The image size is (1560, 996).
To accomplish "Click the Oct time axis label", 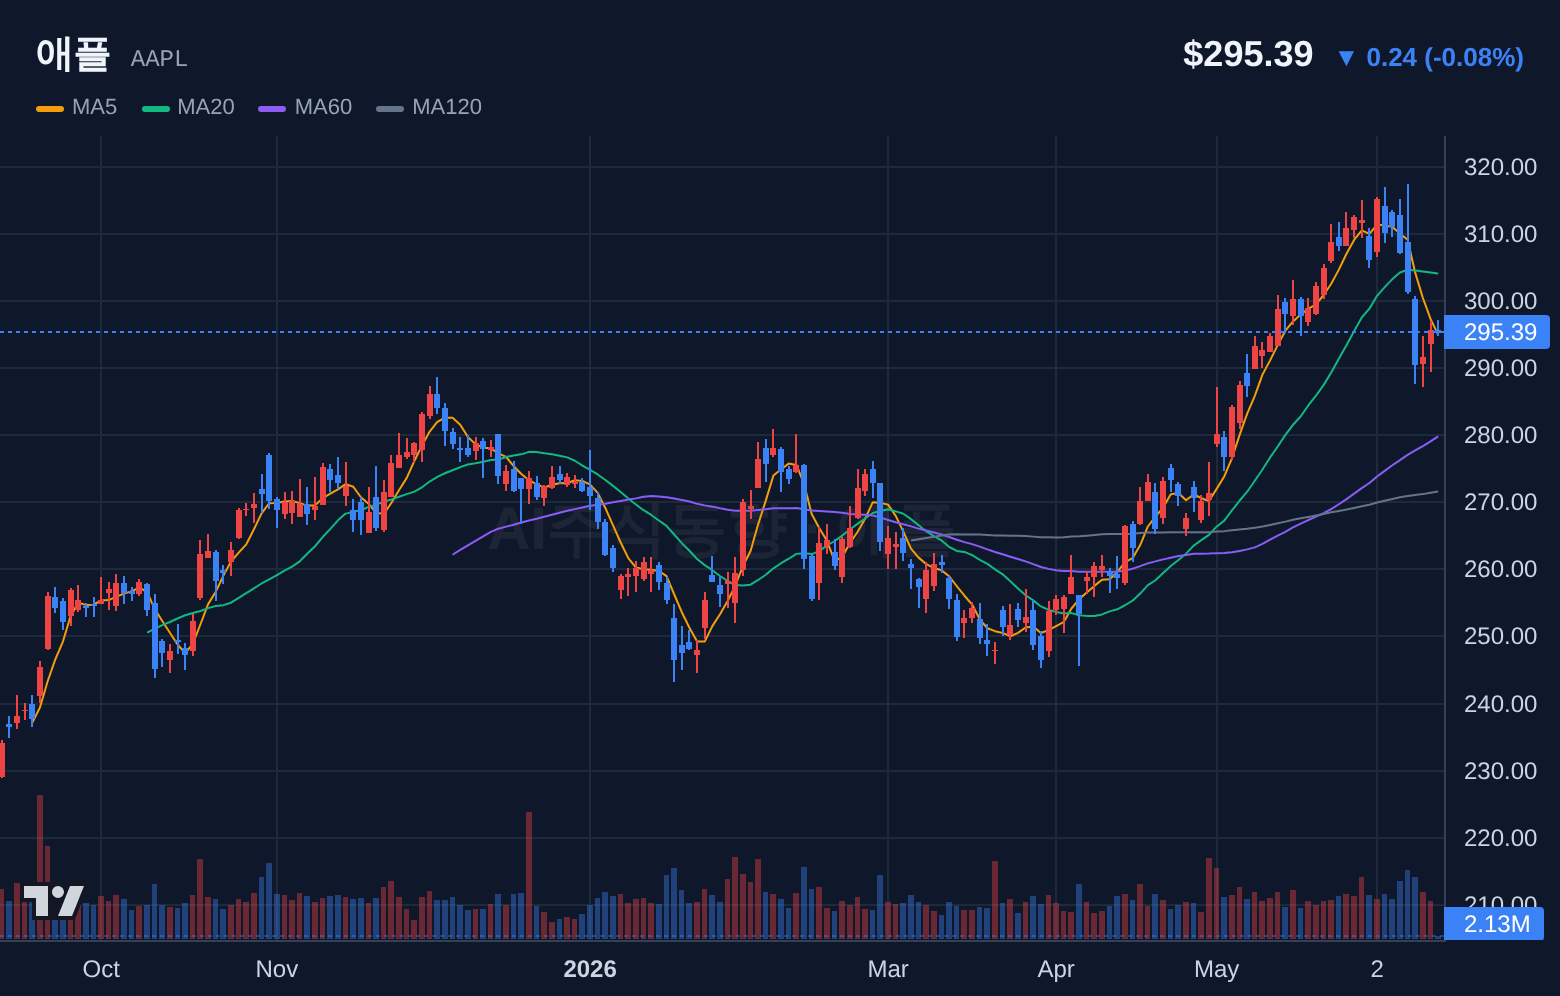I will [x=101, y=969].
